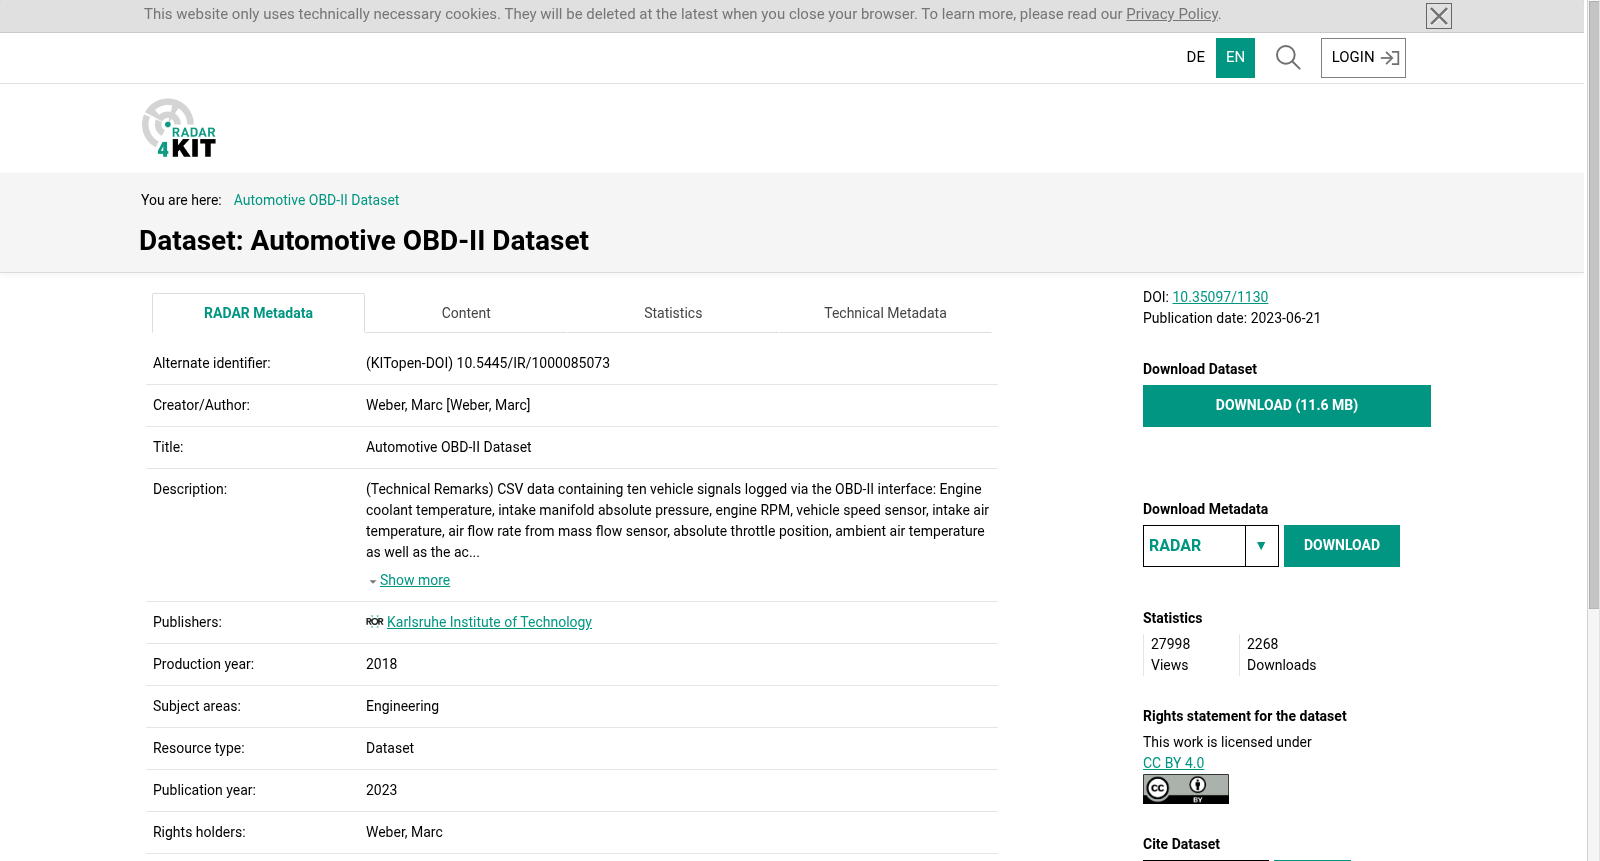Screen dimensions: 1600x861
Task: Click the publication year value '2023'
Action: tap(381, 790)
